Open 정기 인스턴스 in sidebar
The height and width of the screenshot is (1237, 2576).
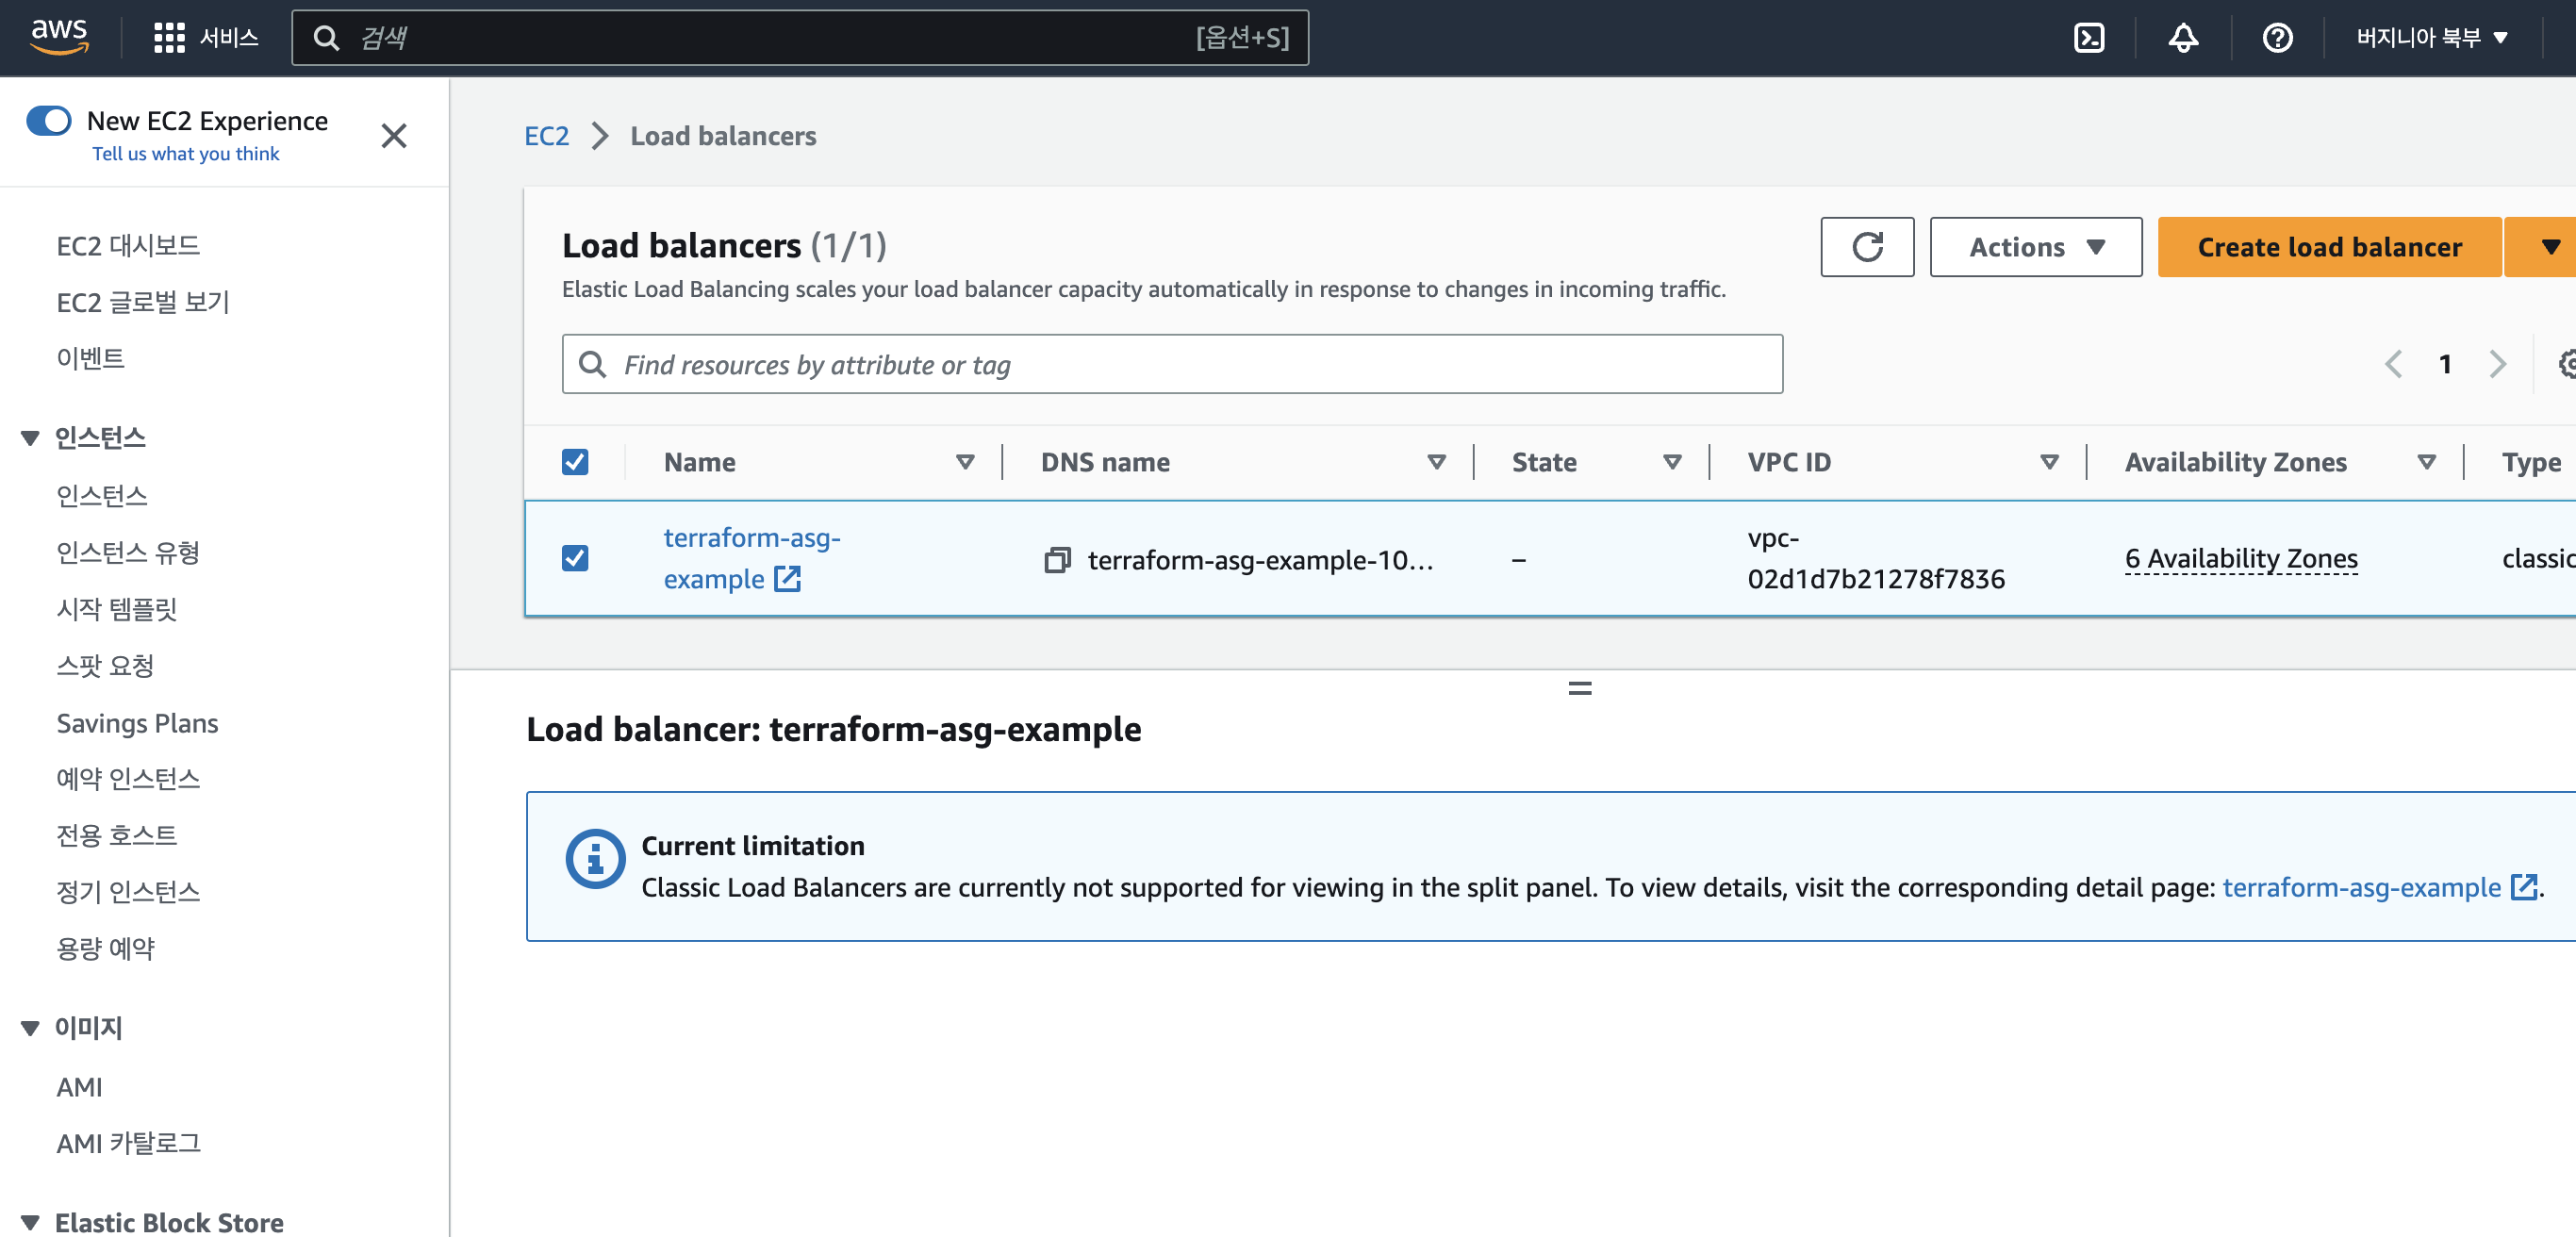click(x=128, y=892)
